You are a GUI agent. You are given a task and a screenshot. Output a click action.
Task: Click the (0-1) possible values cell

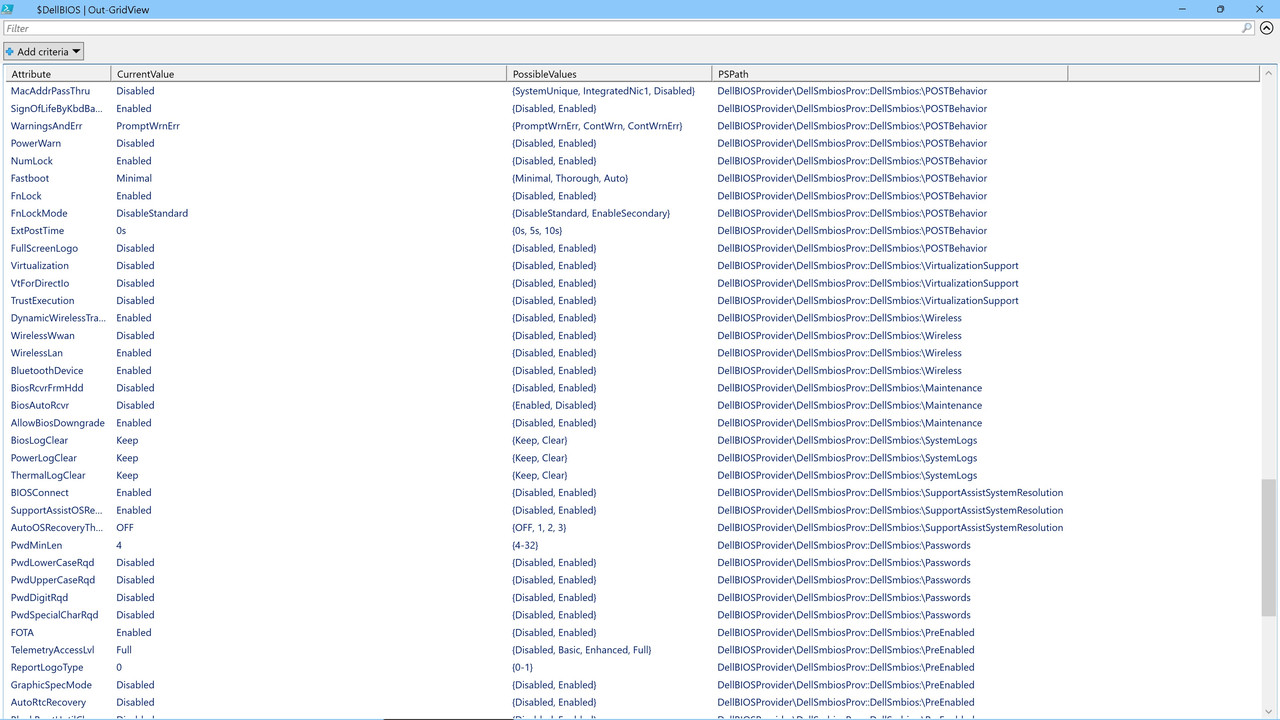tap(522, 668)
